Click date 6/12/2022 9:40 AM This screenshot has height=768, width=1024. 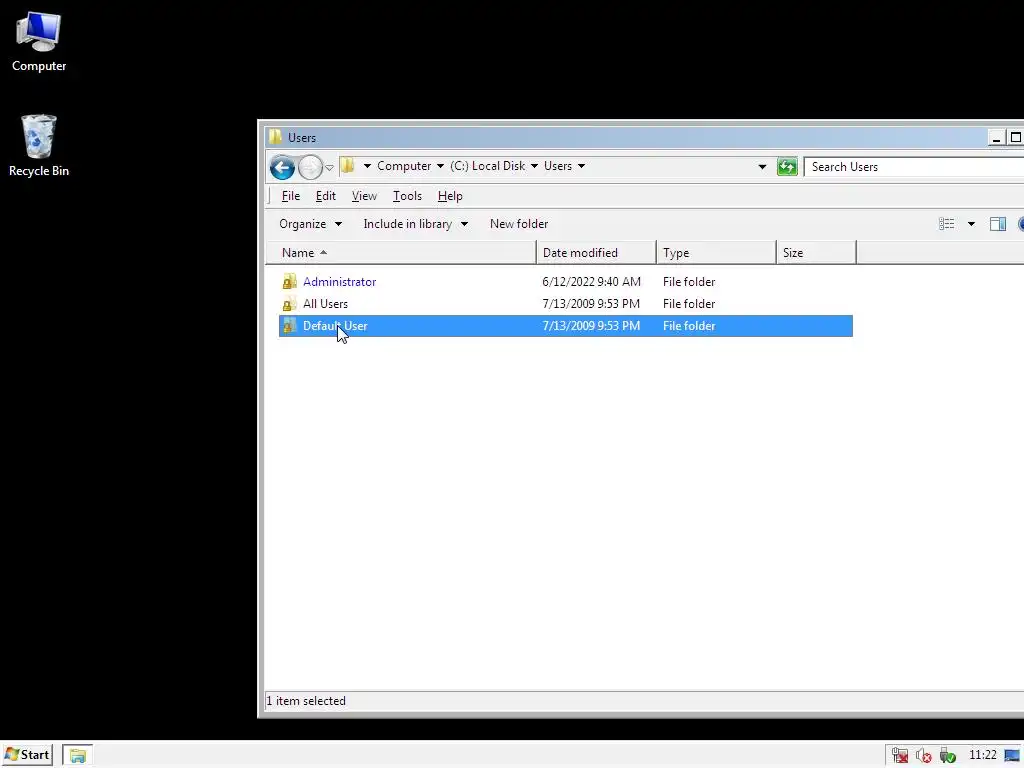pos(591,281)
